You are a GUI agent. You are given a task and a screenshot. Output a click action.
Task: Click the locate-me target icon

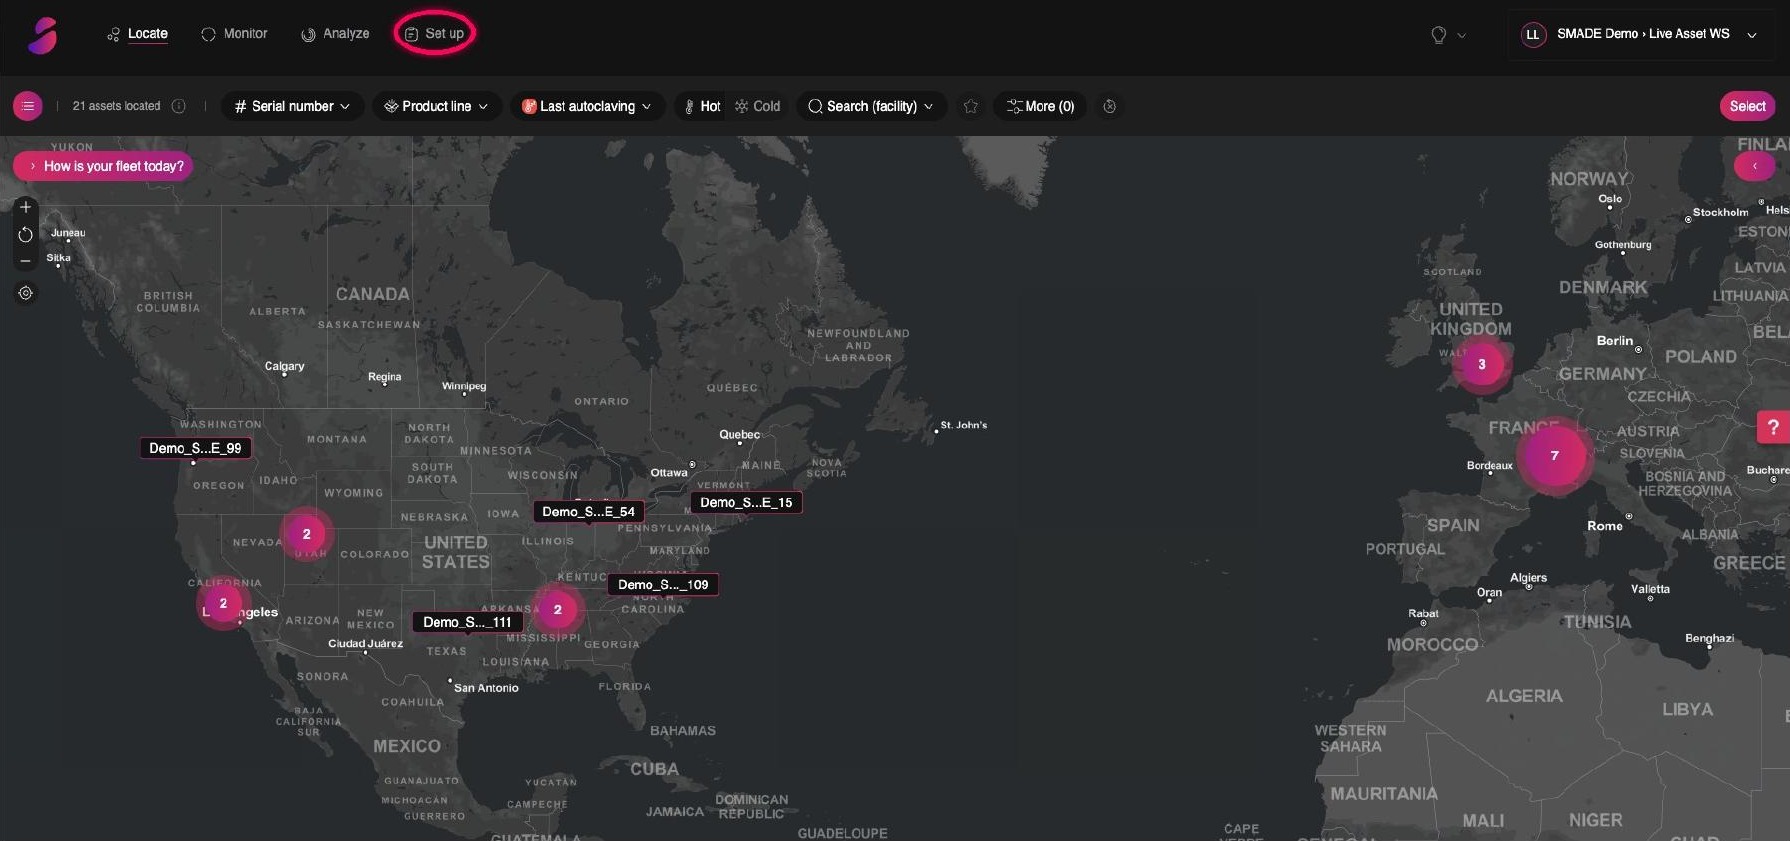(26, 293)
